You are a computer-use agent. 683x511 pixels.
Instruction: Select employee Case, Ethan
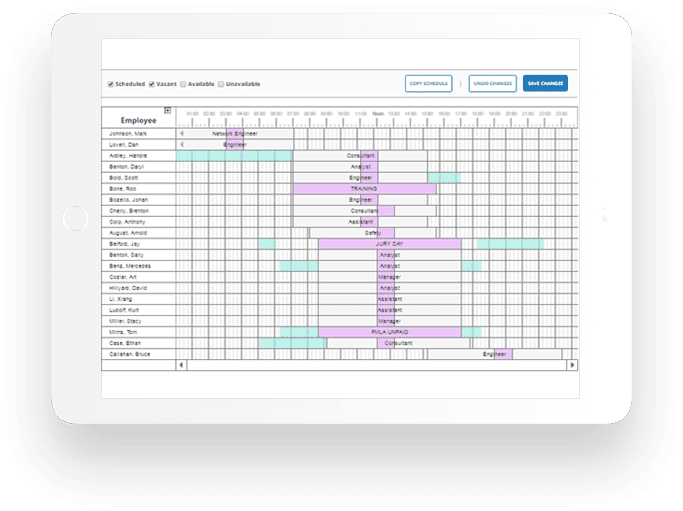click(x=125, y=343)
